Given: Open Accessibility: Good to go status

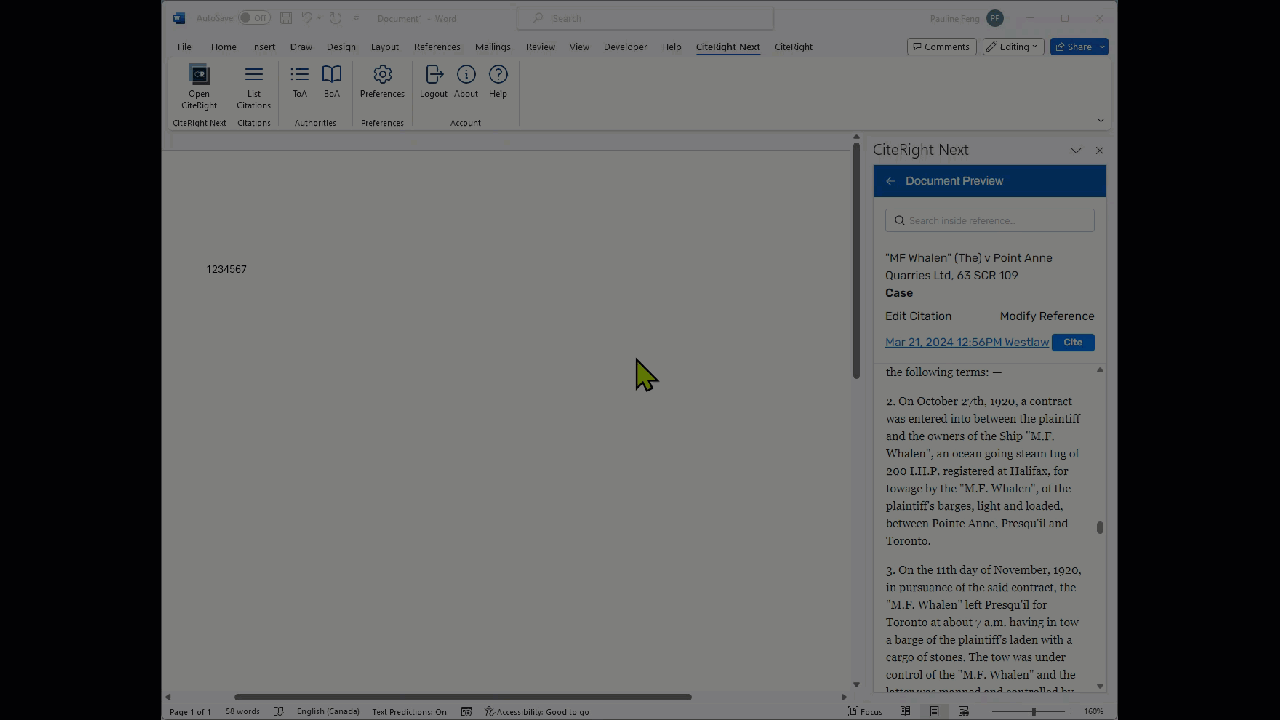Looking at the screenshot, I should coord(537,711).
